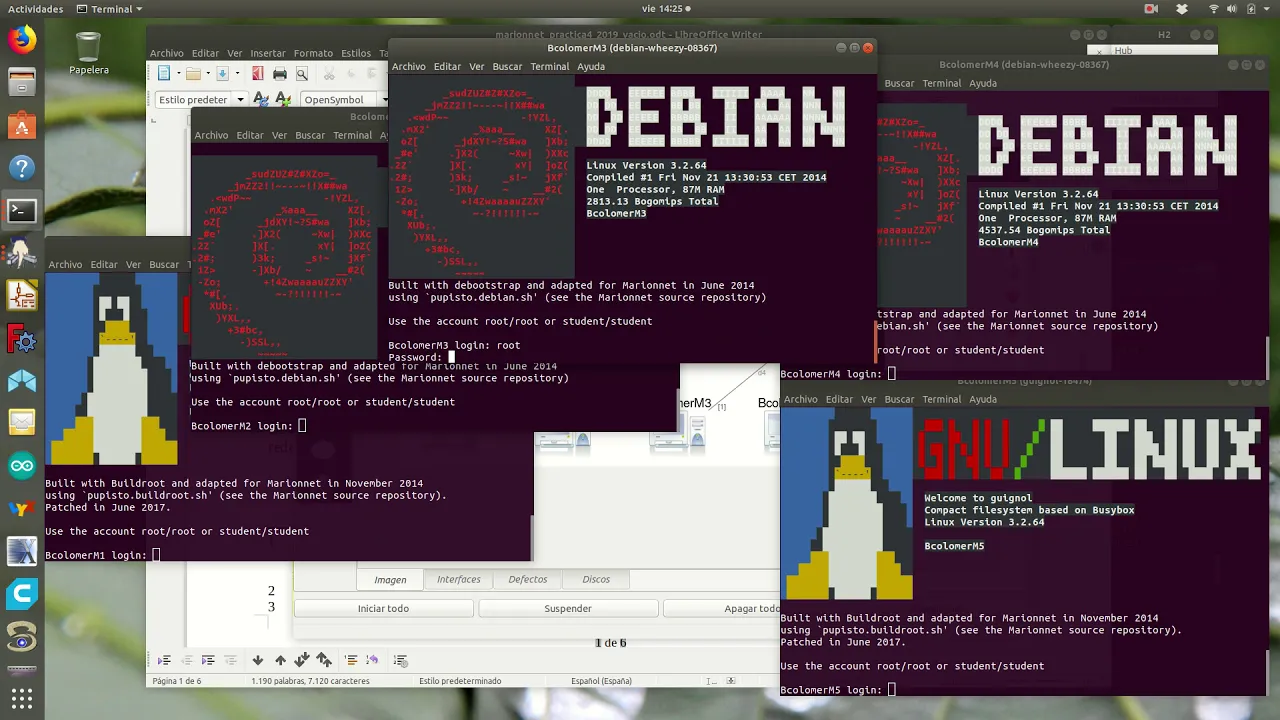This screenshot has width=1280, height=720.
Task: Open Editar menu in BcolomerM3 terminal
Action: [447, 66]
